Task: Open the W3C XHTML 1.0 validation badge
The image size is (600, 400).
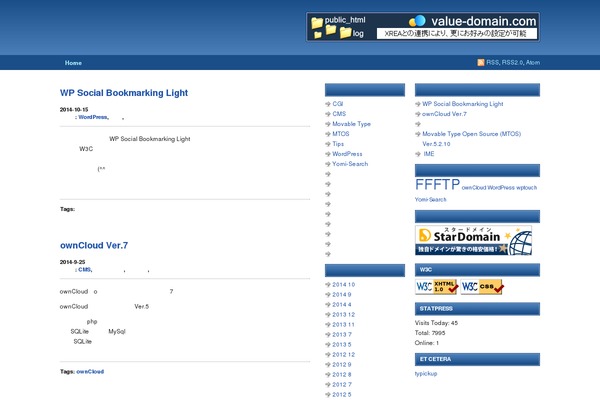Action: [x=437, y=287]
